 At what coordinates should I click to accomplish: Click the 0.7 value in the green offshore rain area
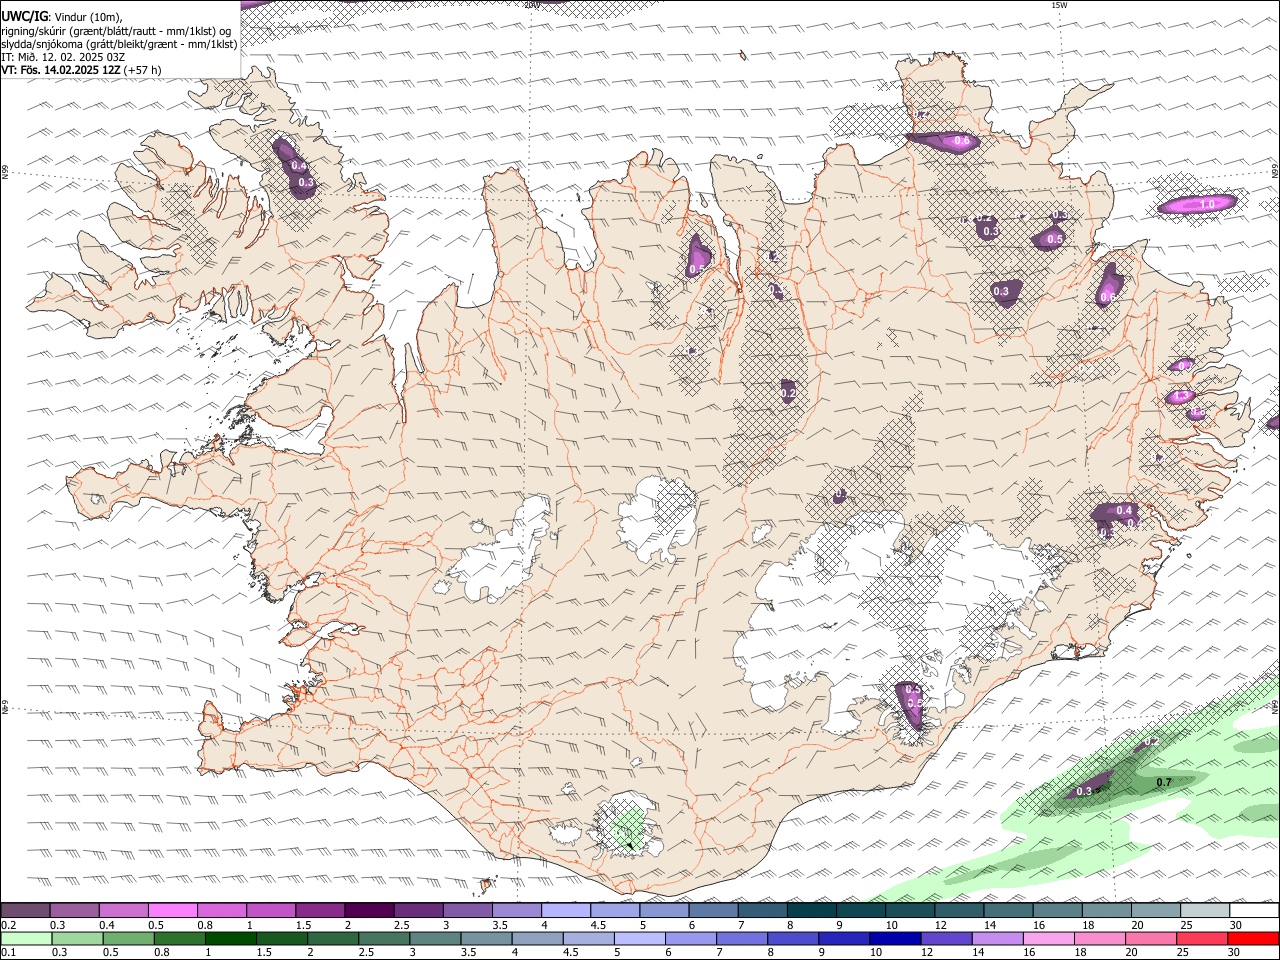pos(1164,782)
